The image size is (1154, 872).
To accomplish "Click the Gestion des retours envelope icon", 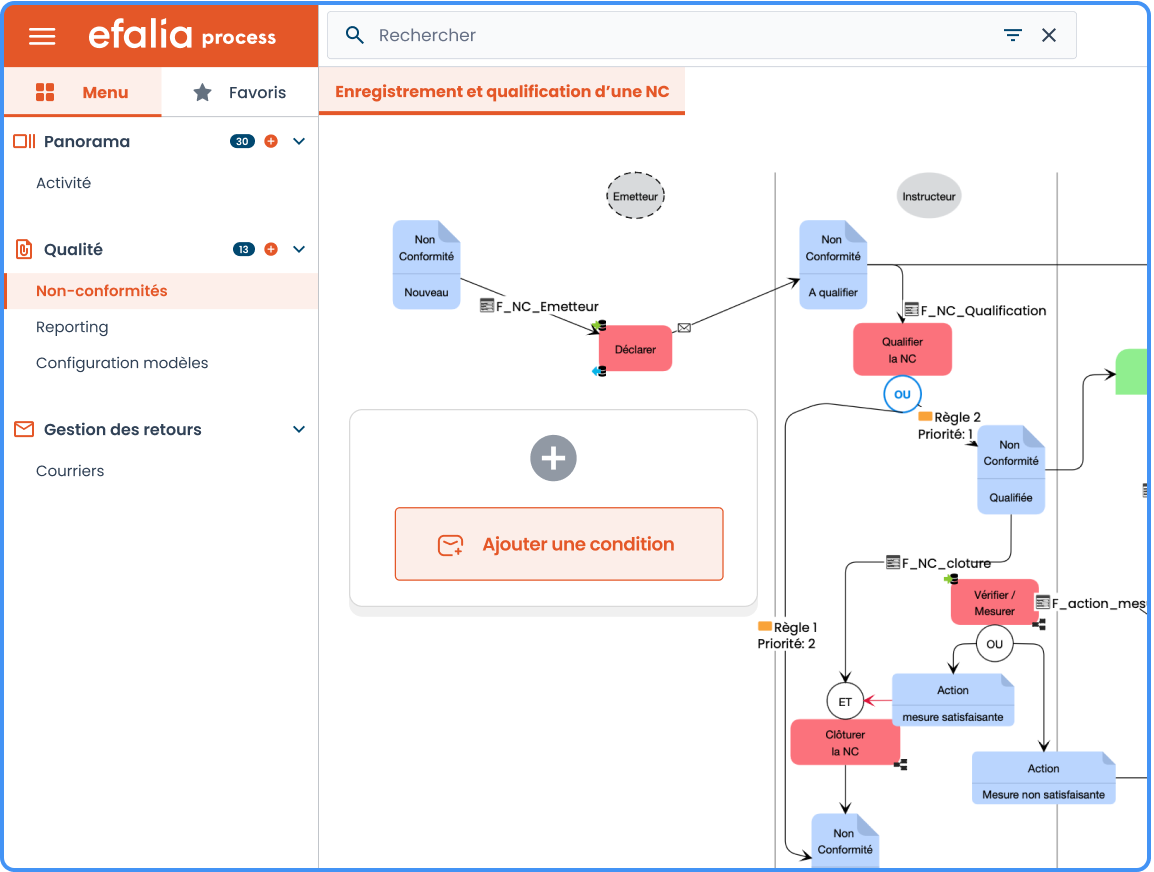I will pyautogui.click(x=24, y=429).
